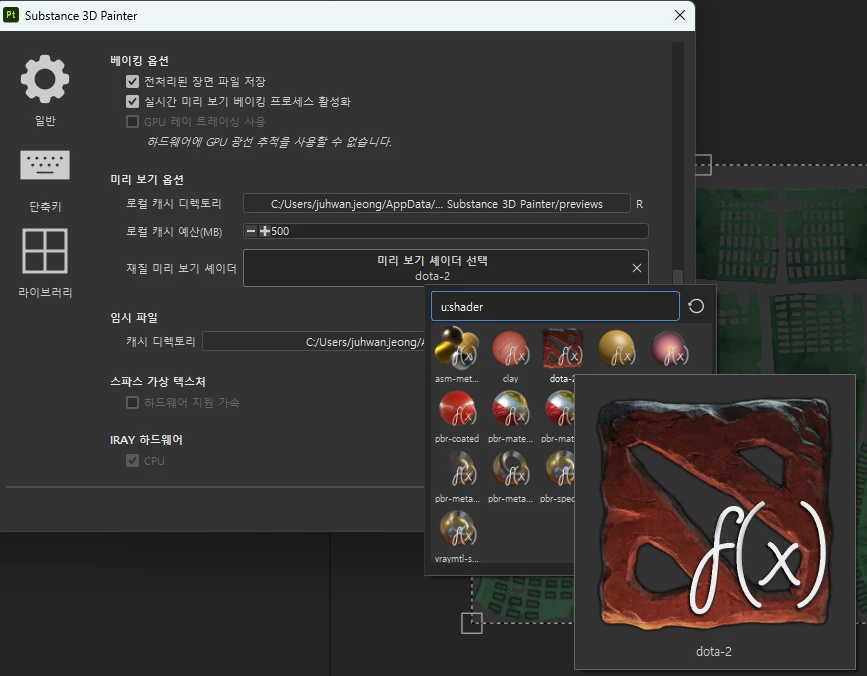Screen dimensions: 867x676
Task: Choose the asm-met... shader thumbnail
Action: [457, 348]
